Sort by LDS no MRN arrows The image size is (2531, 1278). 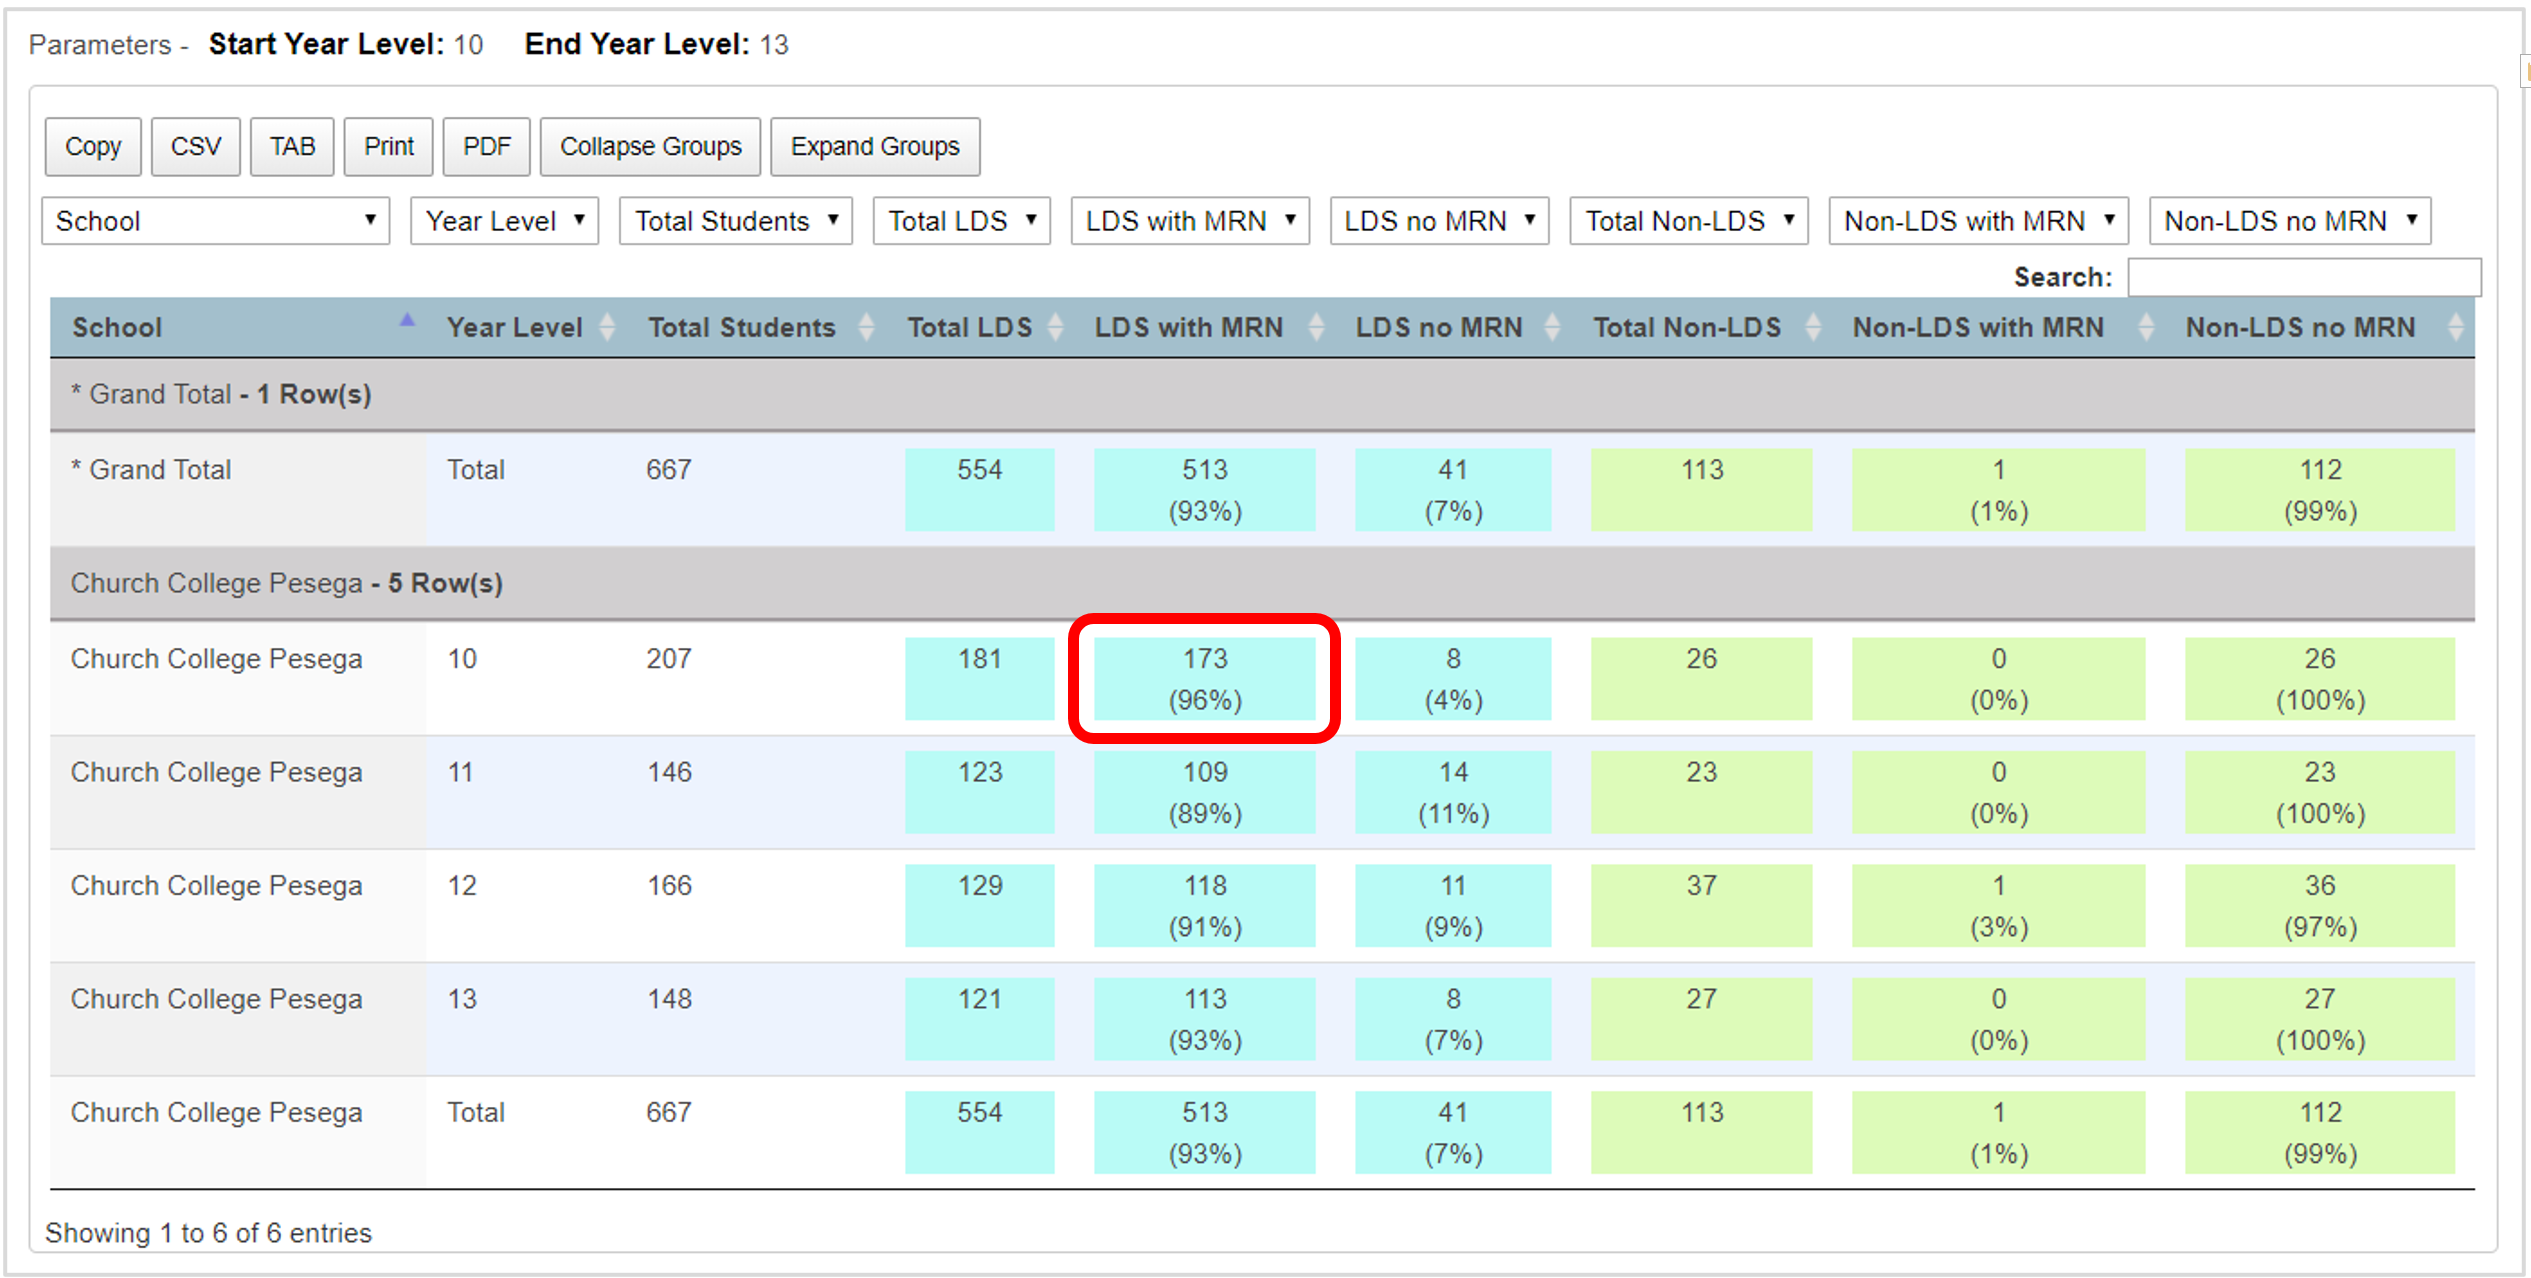1552,327
